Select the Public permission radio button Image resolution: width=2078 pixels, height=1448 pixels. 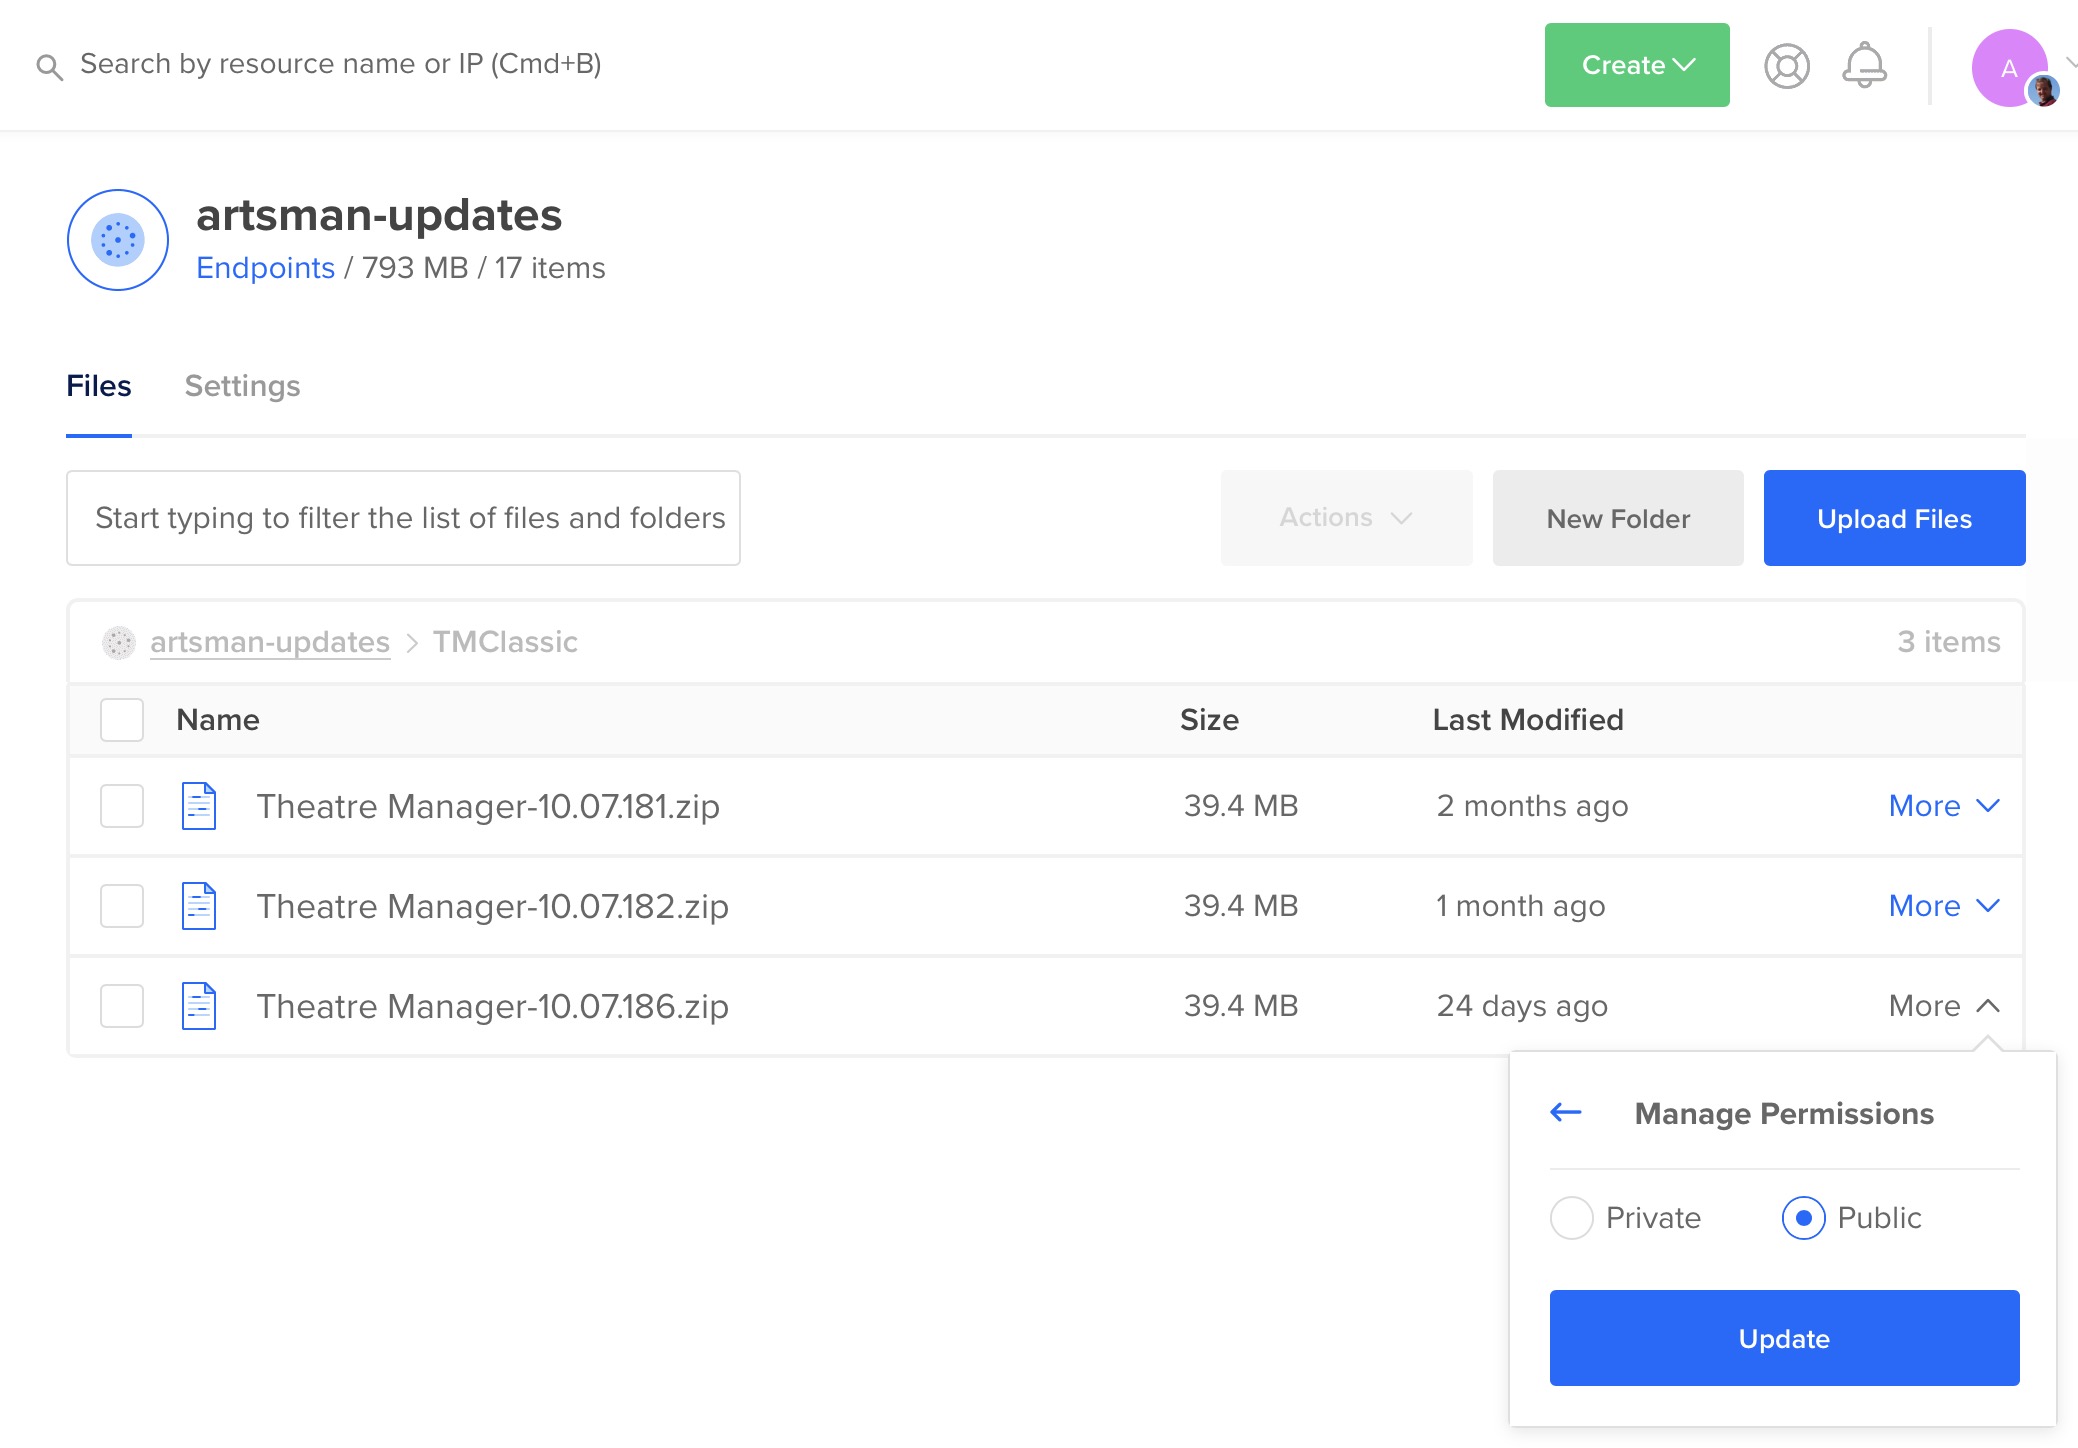click(1804, 1218)
